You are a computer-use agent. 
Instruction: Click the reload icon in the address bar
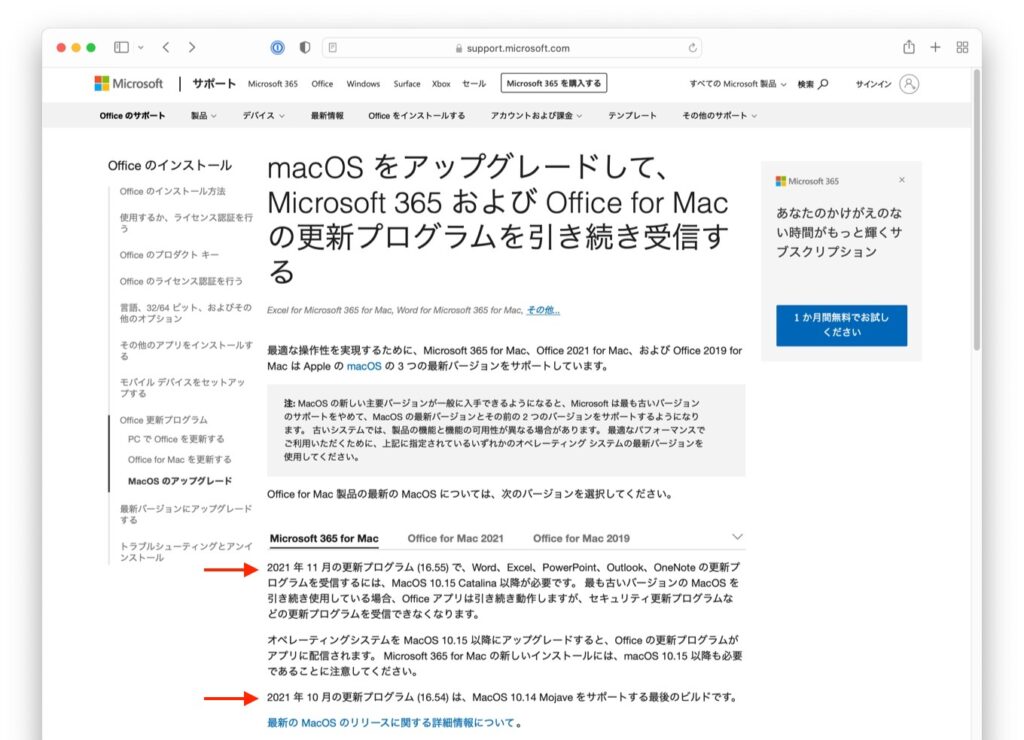click(692, 47)
